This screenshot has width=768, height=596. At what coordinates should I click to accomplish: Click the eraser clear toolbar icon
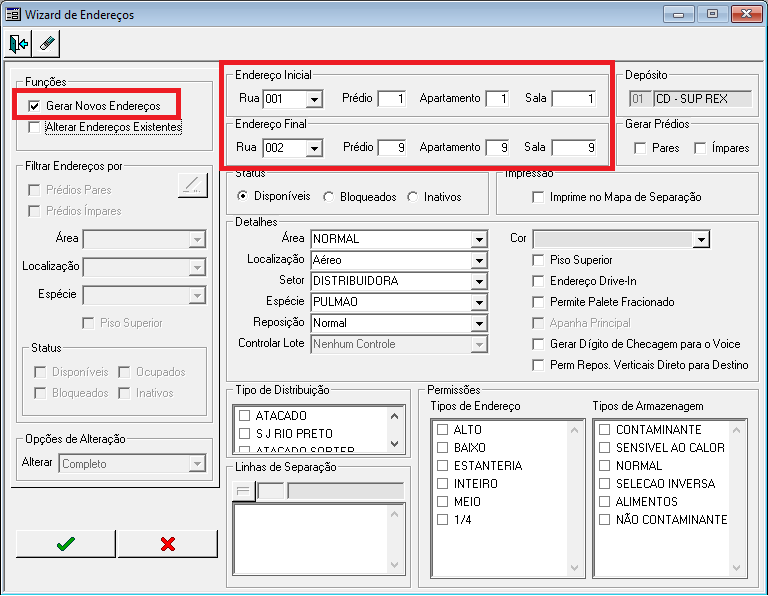[x=46, y=44]
